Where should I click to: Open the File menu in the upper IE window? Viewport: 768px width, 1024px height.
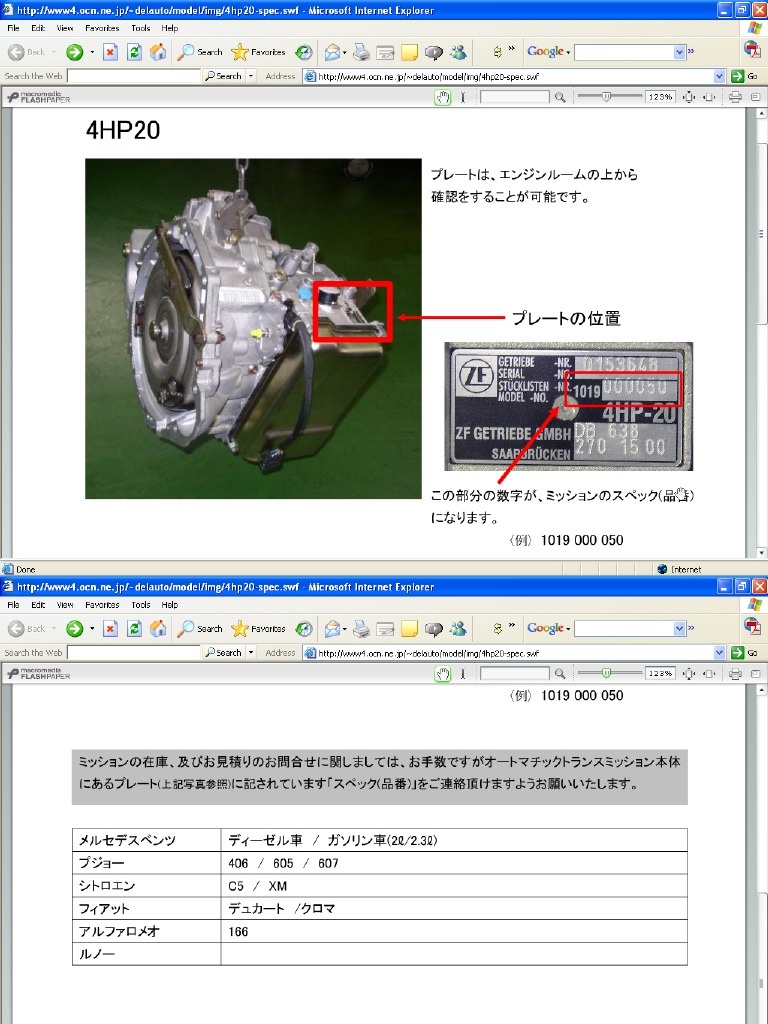click(13, 28)
